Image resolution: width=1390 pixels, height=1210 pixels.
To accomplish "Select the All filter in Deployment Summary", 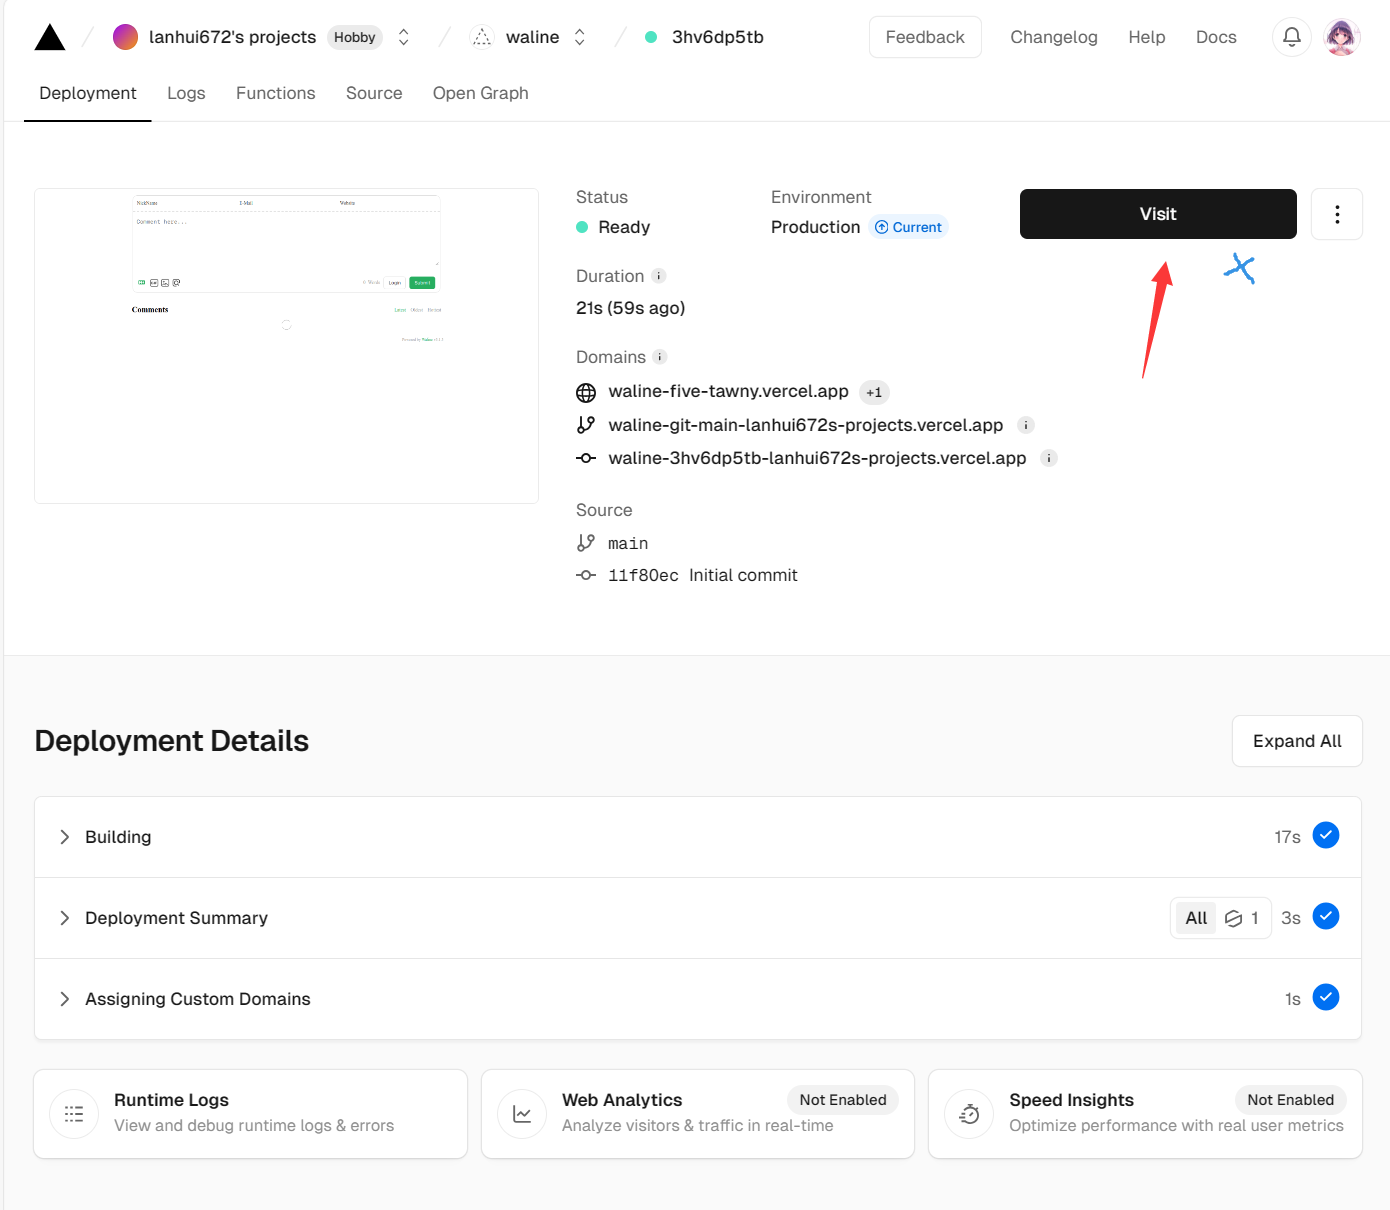I will (1196, 918).
